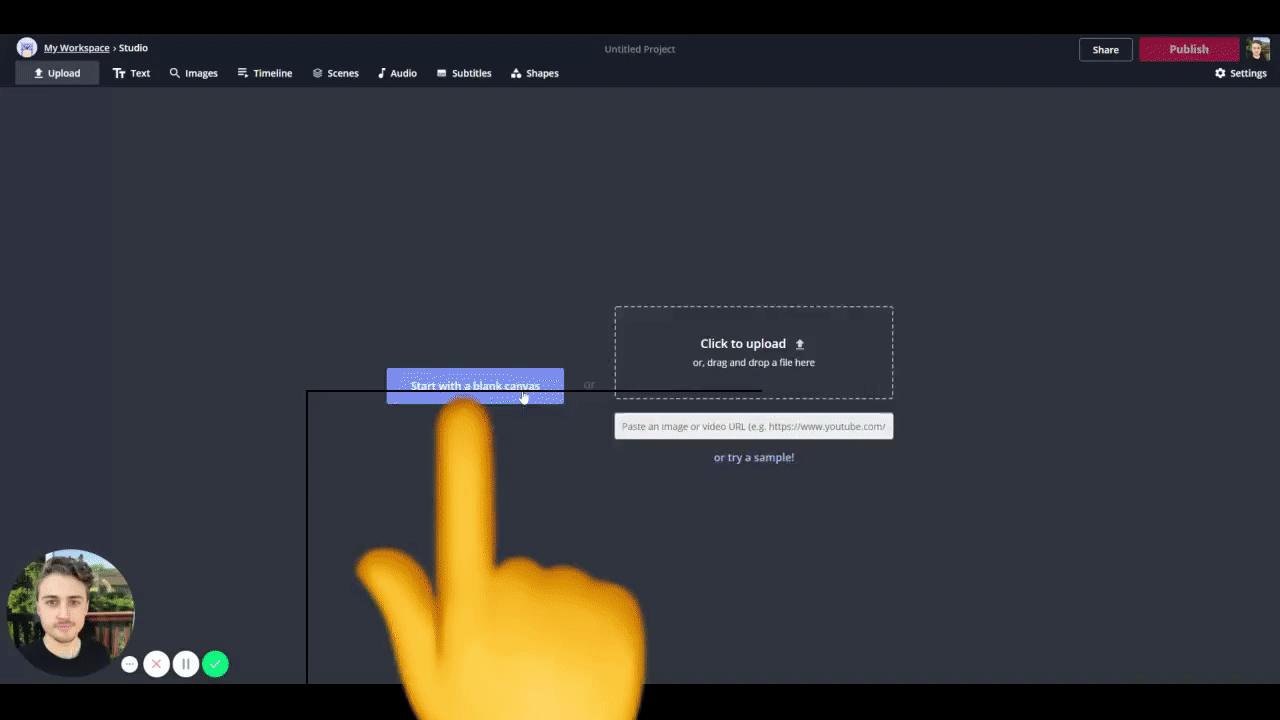Open the Images search tool
The image size is (1280, 720).
193,73
